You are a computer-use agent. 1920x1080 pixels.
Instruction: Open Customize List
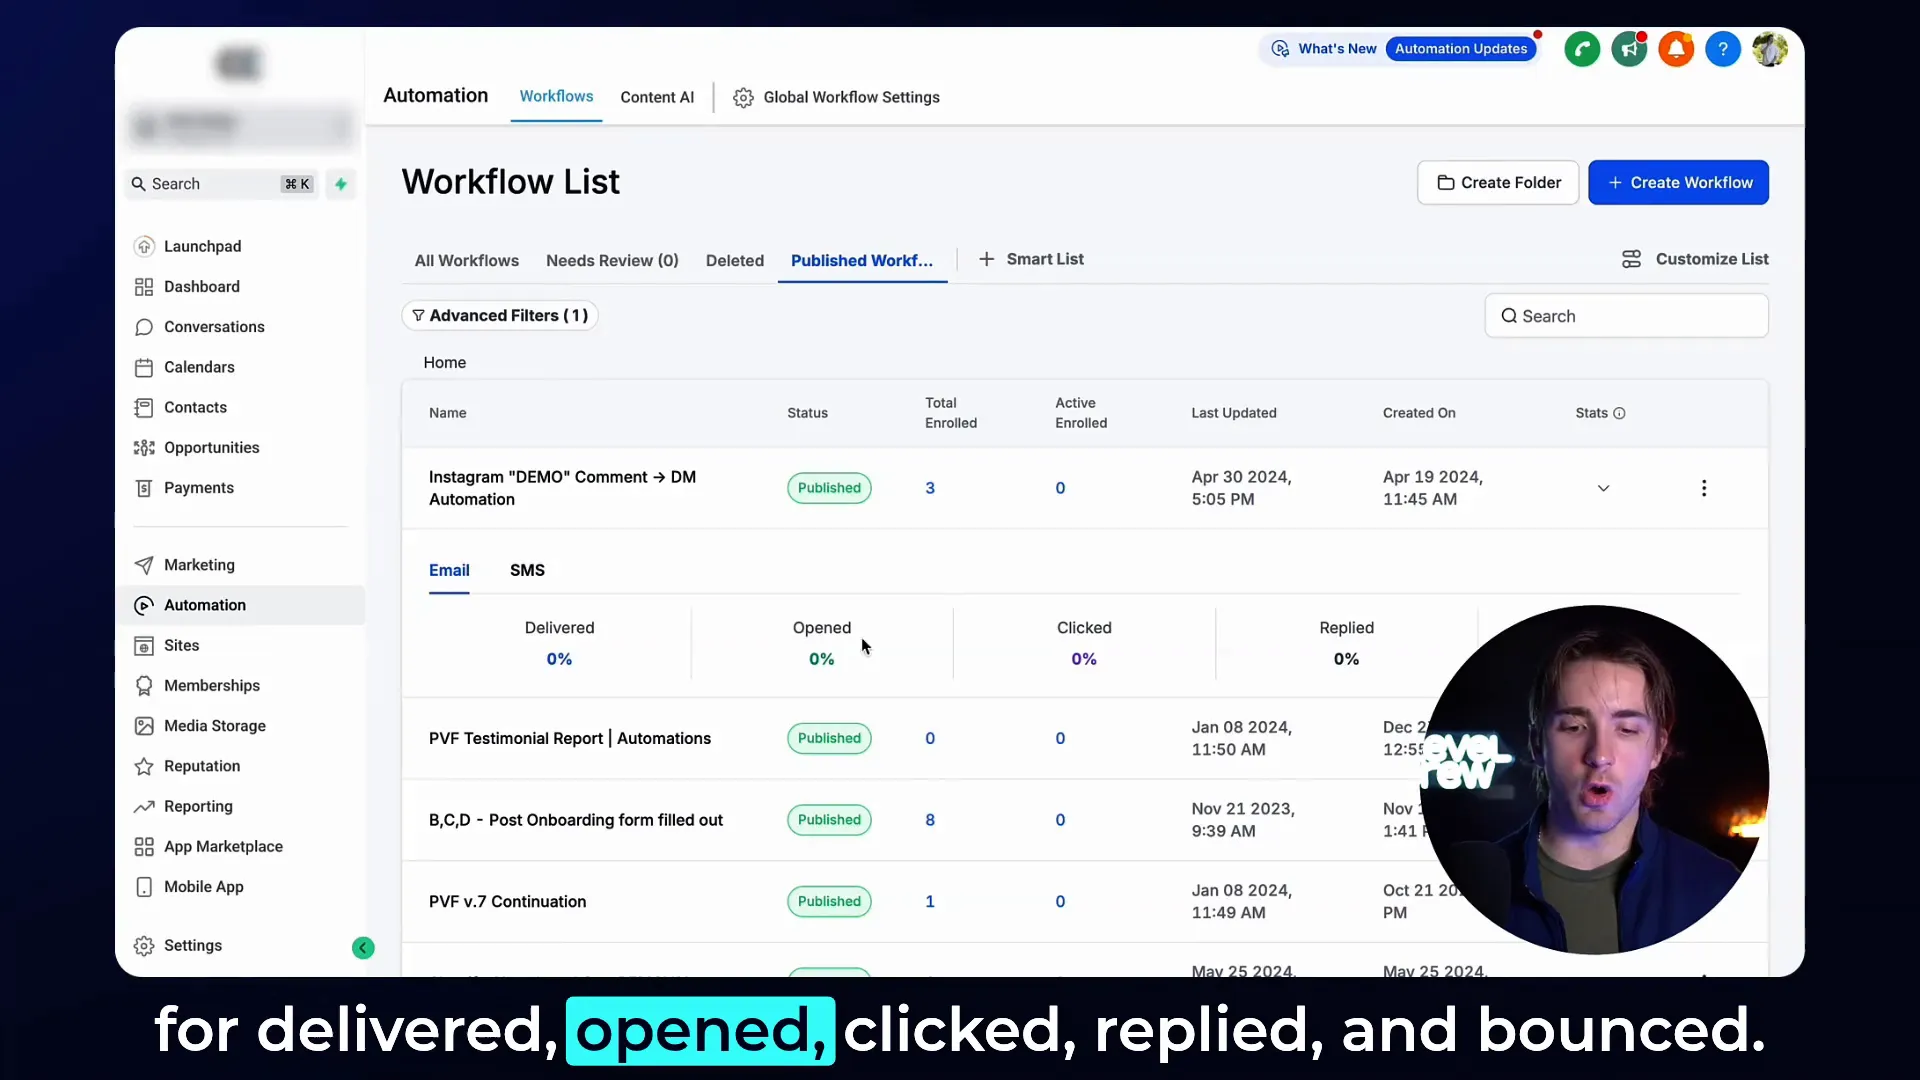pyautogui.click(x=1695, y=259)
